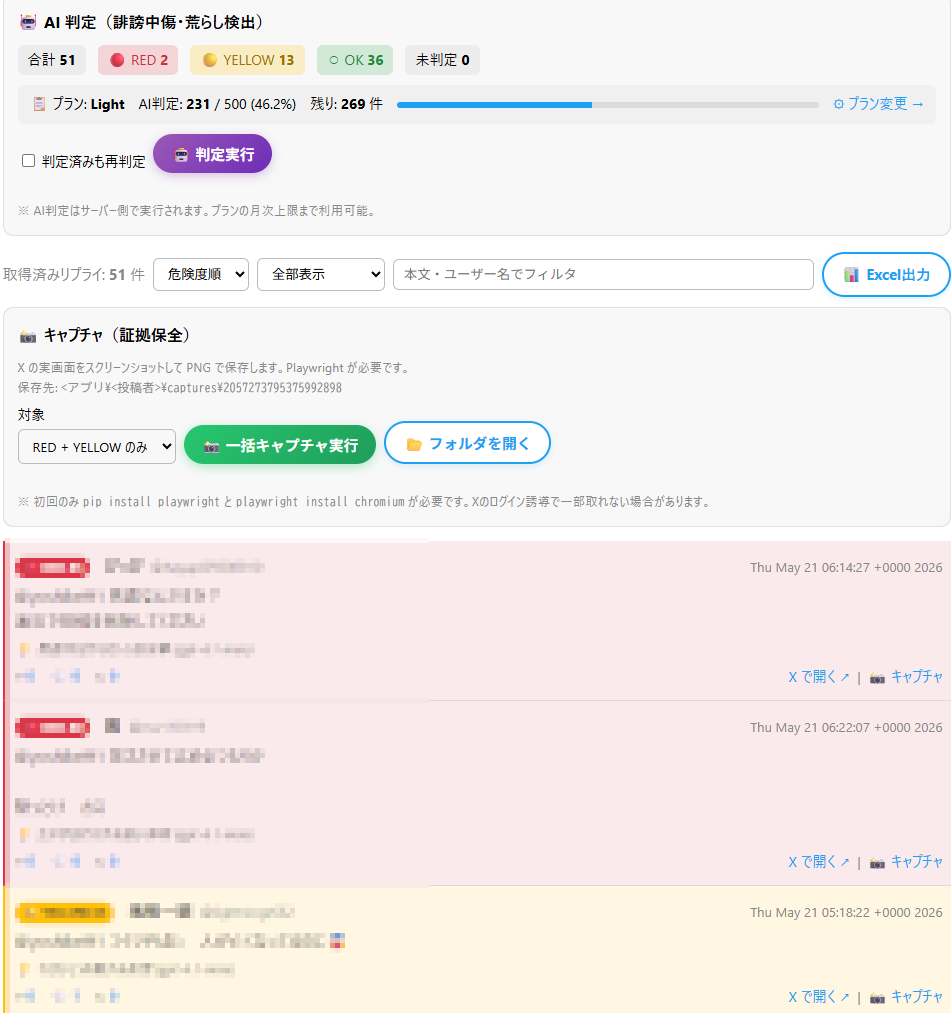Click the yellow circle icon in YELLOW chip
The height and width of the screenshot is (1013, 951).
coord(209,60)
